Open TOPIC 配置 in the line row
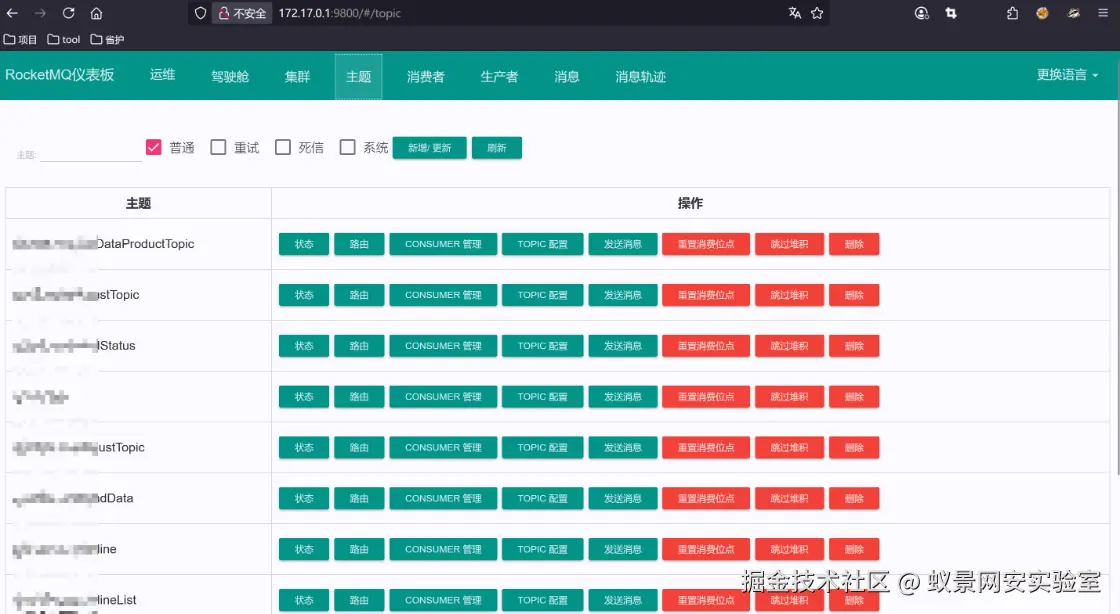Viewport: 1120px width, 614px height. [x=542, y=549]
